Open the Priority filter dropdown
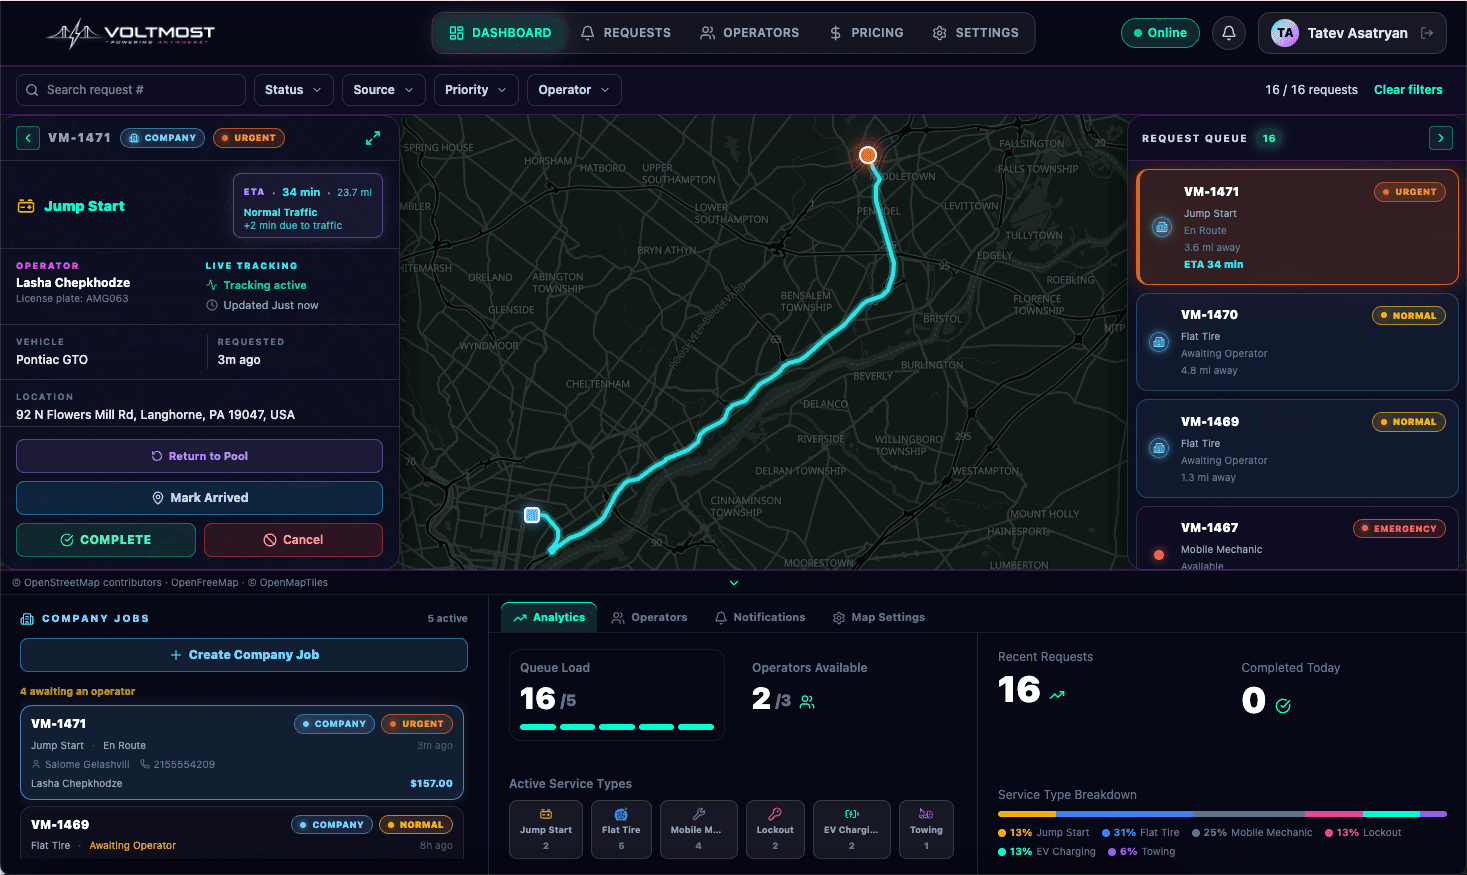The width and height of the screenshot is (1467, 875). point(476,90)
